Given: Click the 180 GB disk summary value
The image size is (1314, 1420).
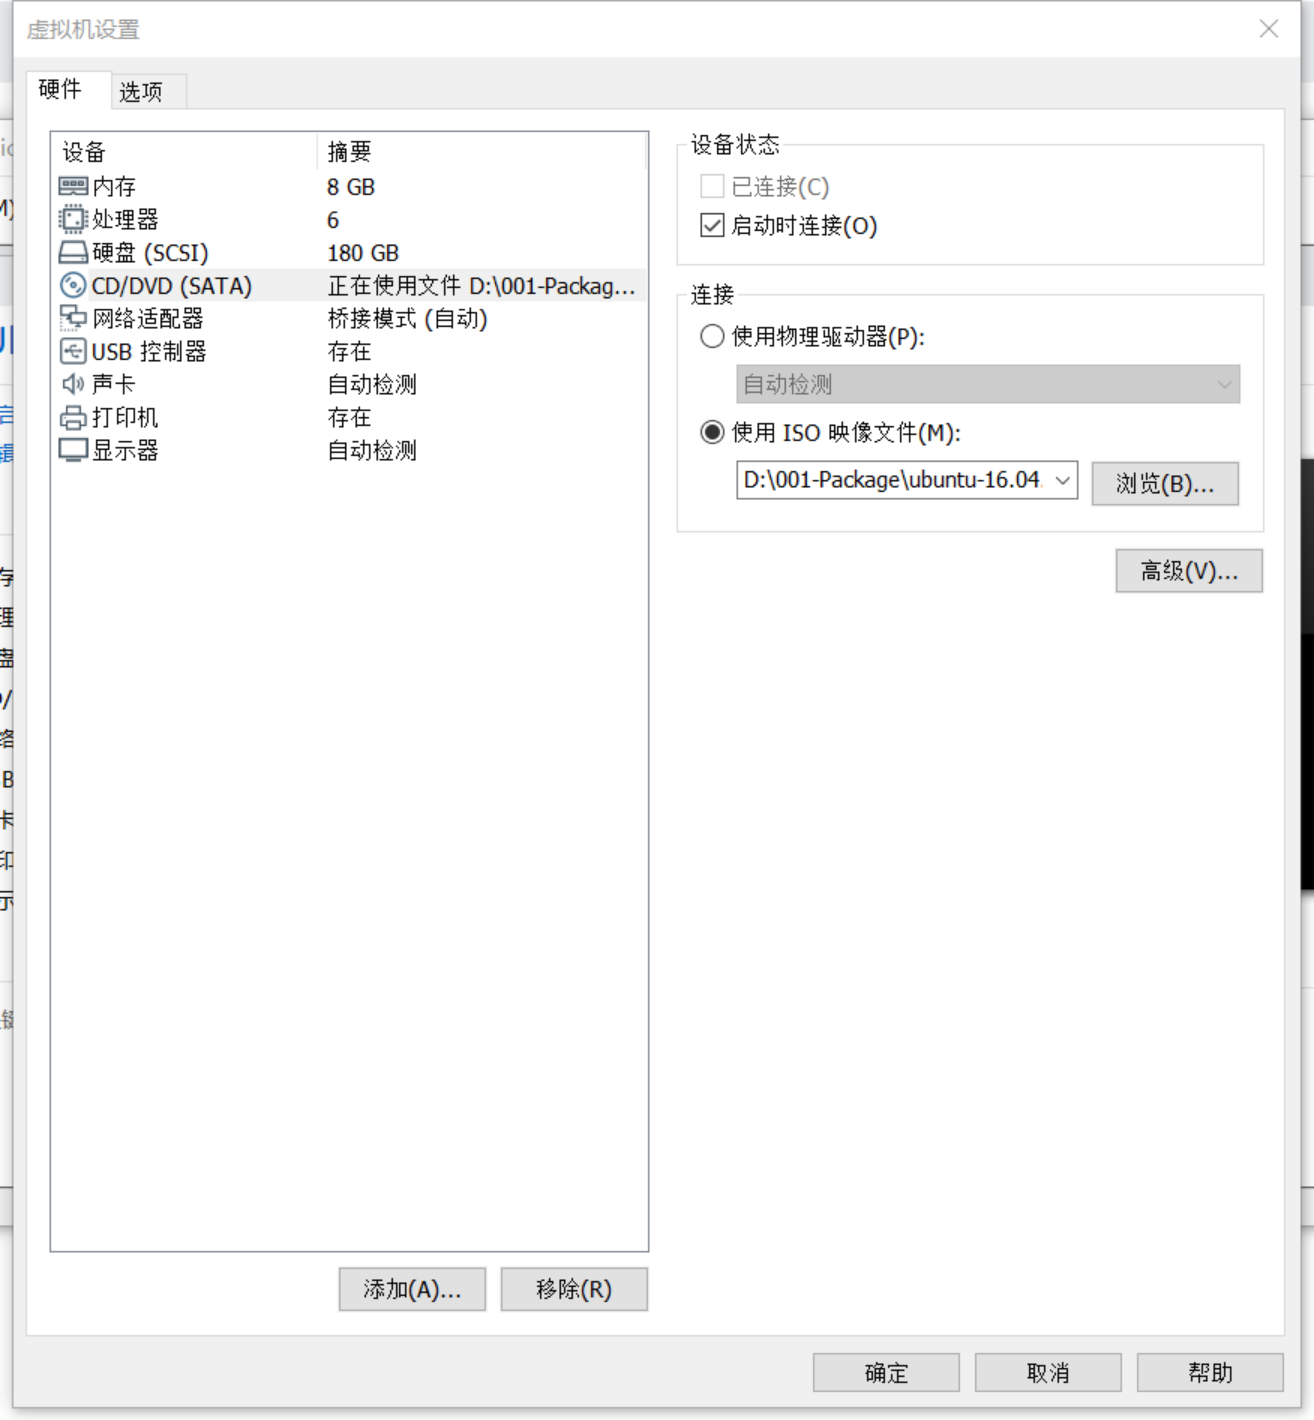Looking at the screenshot, I should pyautogui.click(x=363, y=253).
